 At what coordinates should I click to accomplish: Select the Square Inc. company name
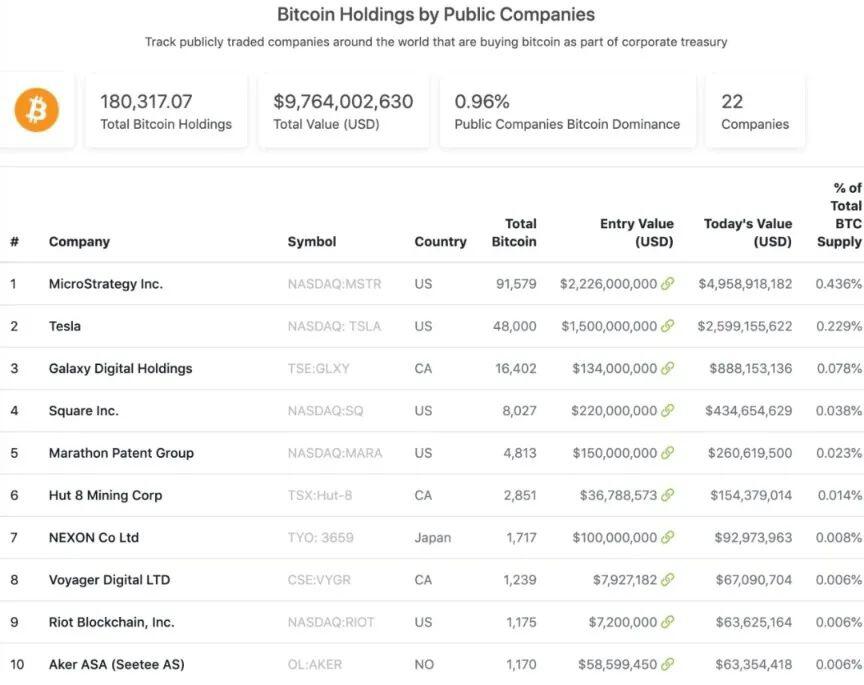click(x=84, y=411)
